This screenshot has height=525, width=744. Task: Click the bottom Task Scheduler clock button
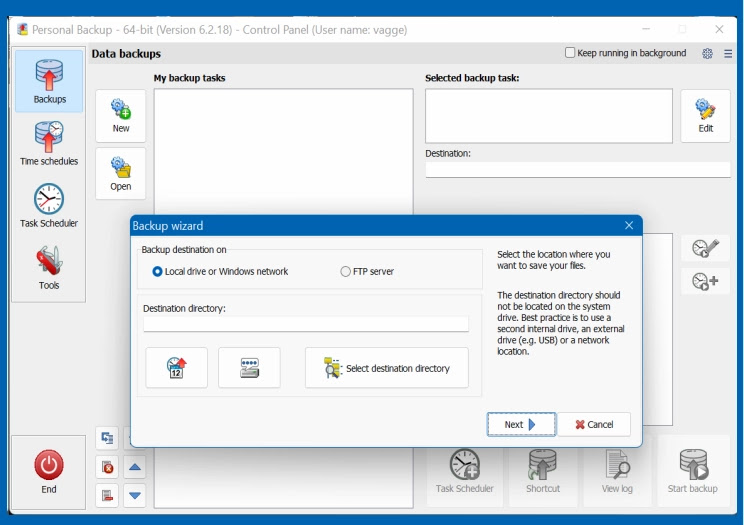(x=465, y=471)
